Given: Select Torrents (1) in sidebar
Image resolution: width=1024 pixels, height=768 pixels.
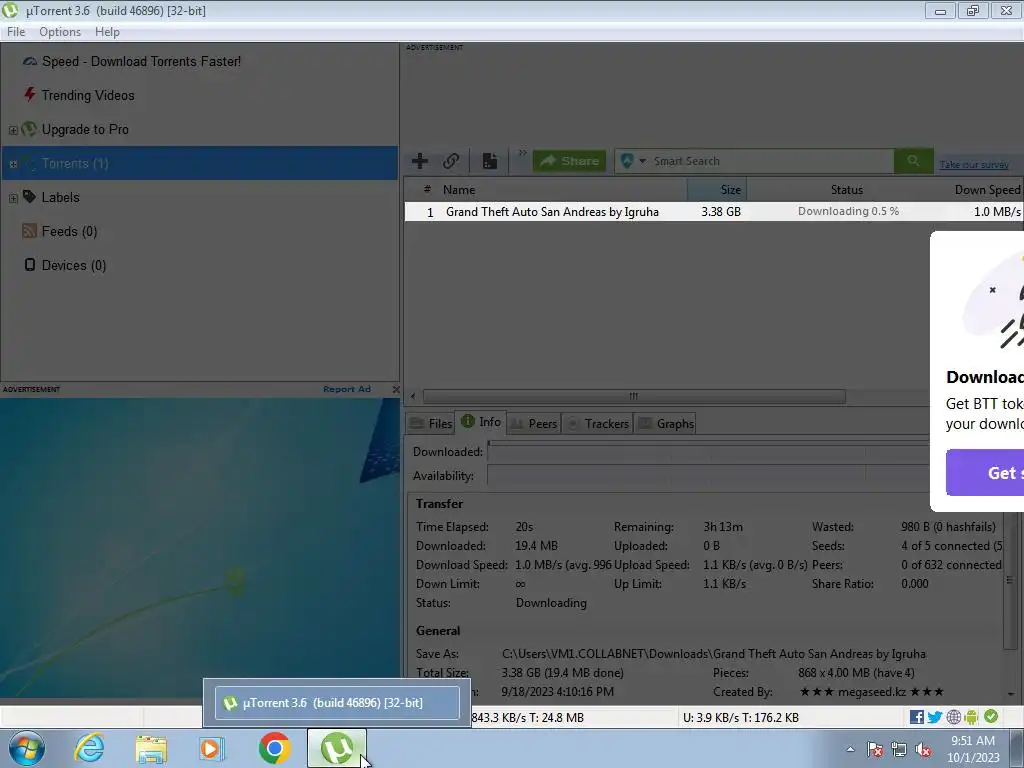Looking at the screenshot, I should (x=200, y=163).
